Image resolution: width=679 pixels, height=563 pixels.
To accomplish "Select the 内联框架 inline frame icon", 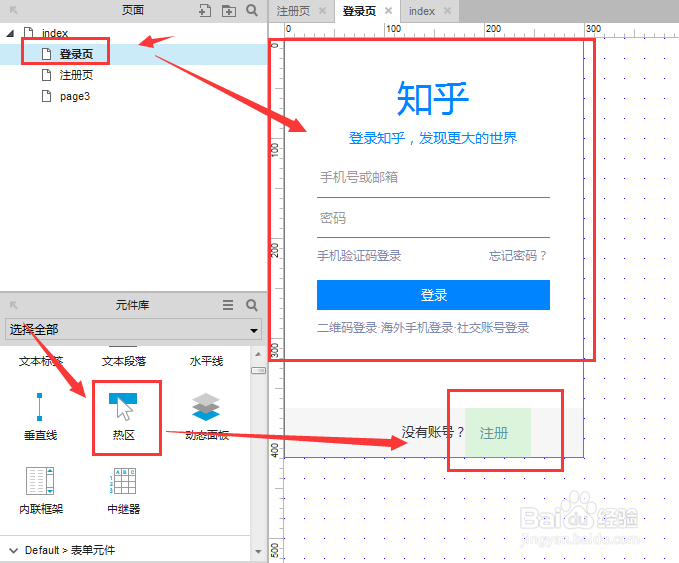I will pos(40,481).
